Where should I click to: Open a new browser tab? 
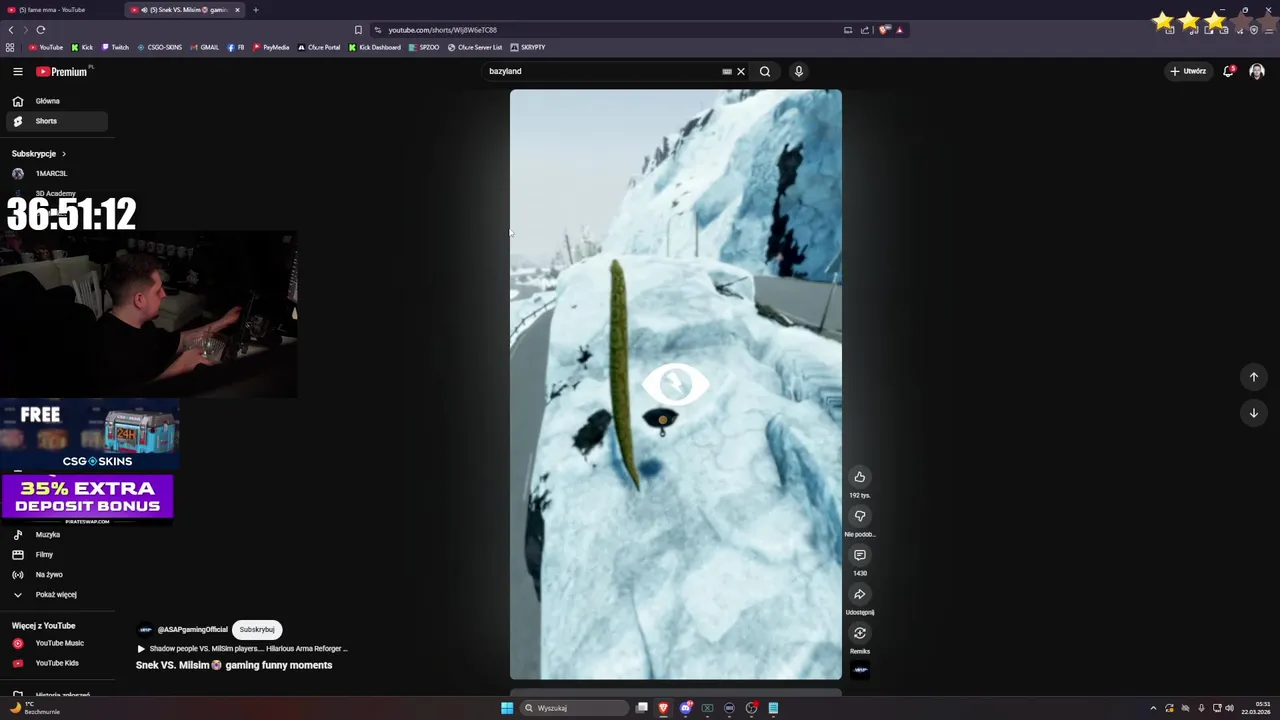[x=255, y=10]
